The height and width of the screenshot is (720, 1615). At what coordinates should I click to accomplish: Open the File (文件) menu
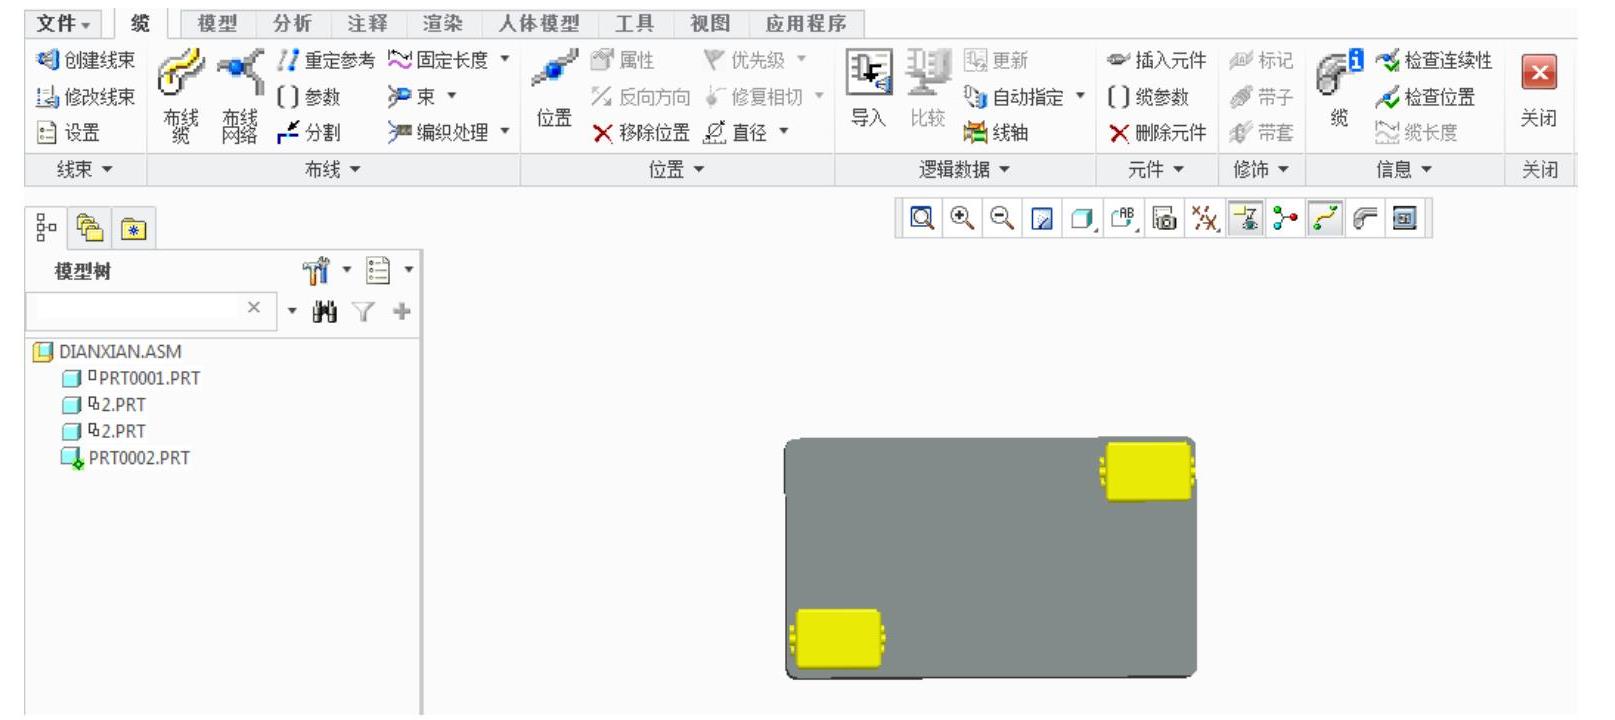click(64, 23)
